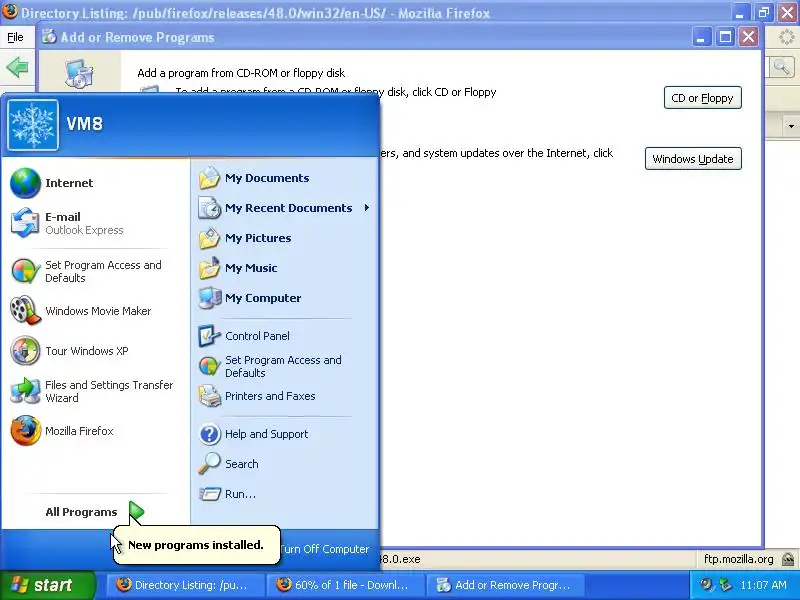The image size is (800, 600).
Task: Click the Start button
Action: click(x=48, y=585)
